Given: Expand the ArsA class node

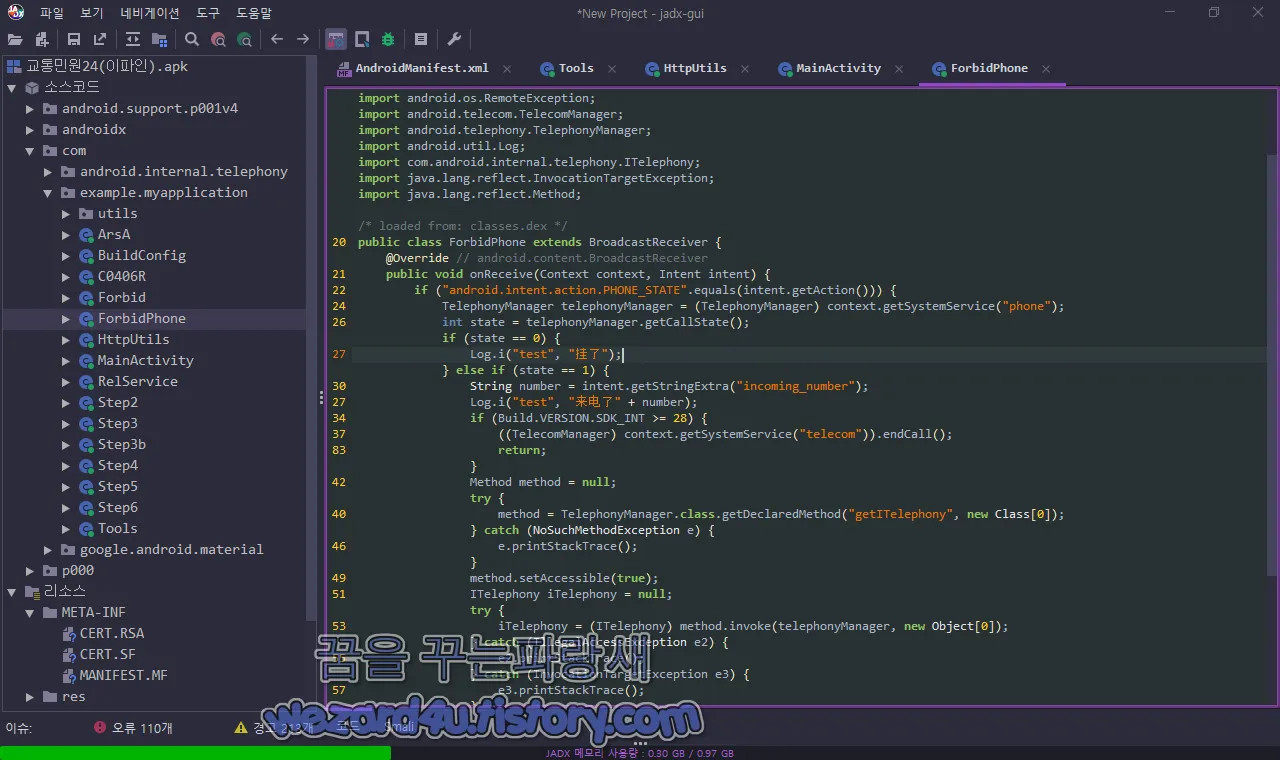Looking at the screenshot, I should point(66,234).
